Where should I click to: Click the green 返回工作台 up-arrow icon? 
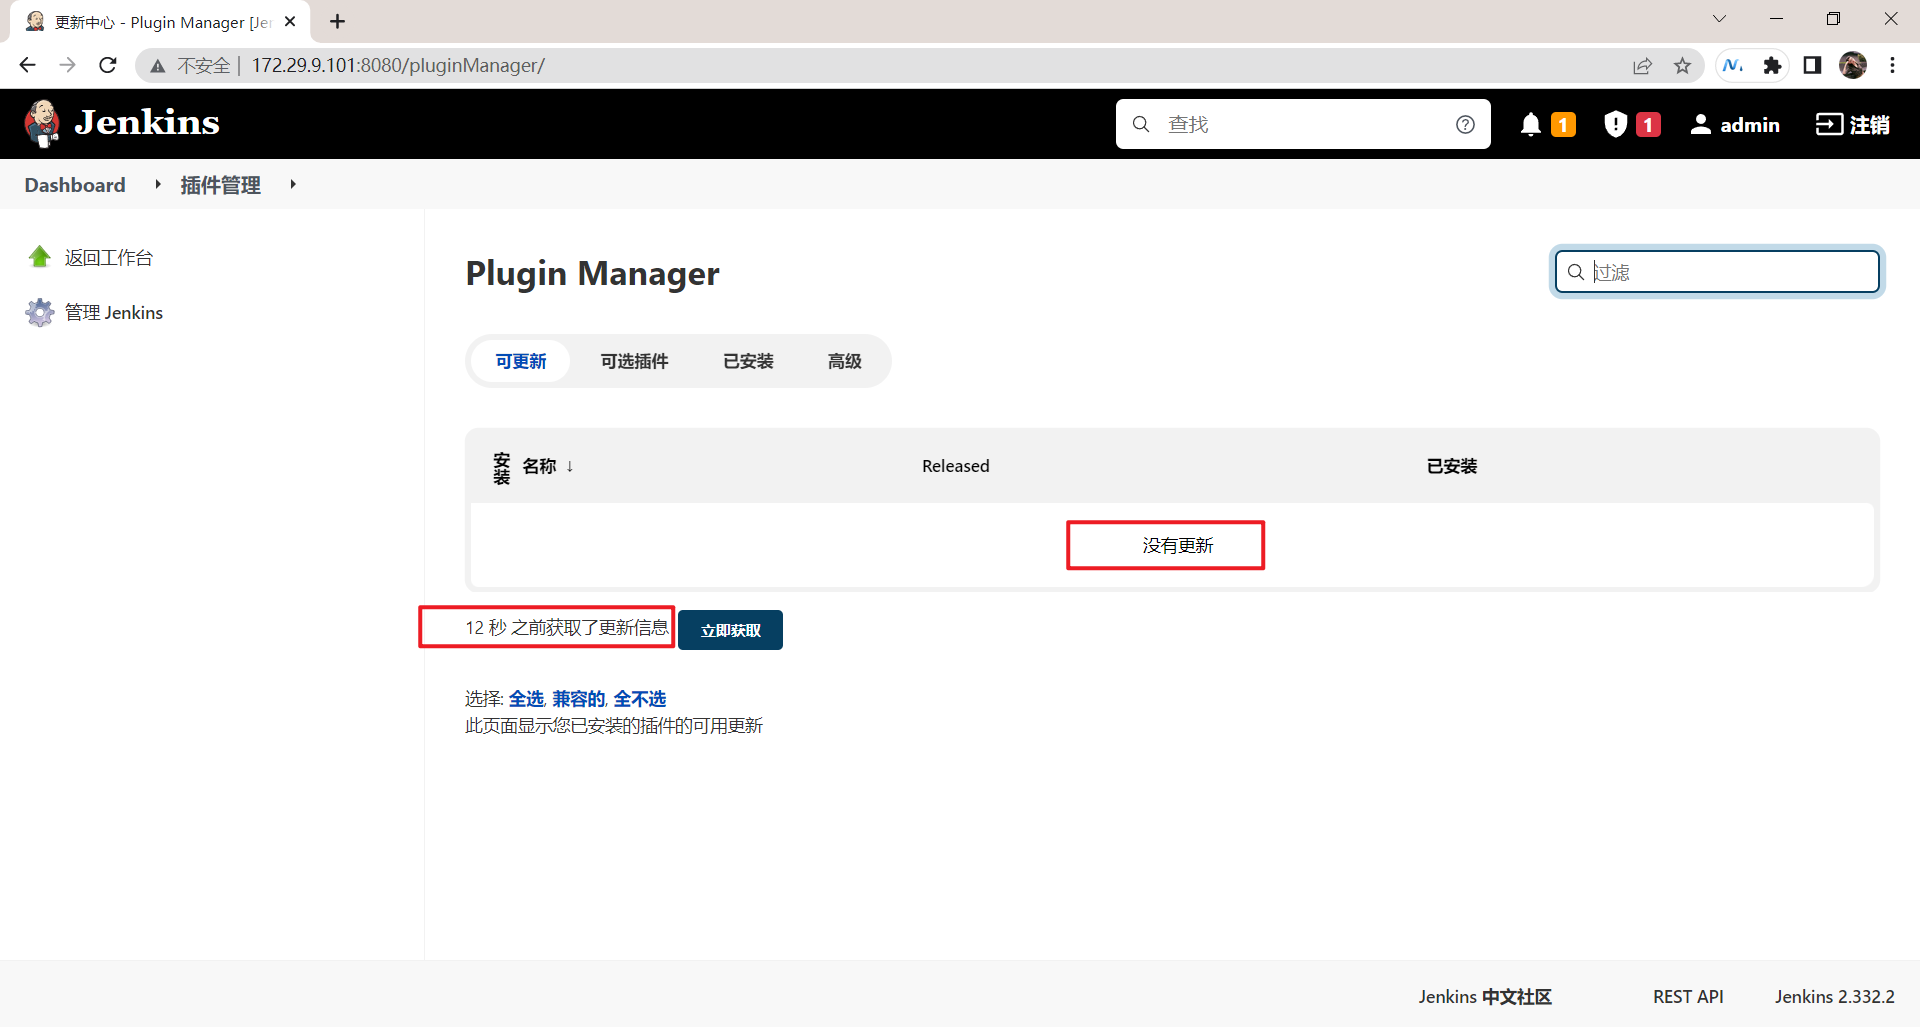coord(40,257)
